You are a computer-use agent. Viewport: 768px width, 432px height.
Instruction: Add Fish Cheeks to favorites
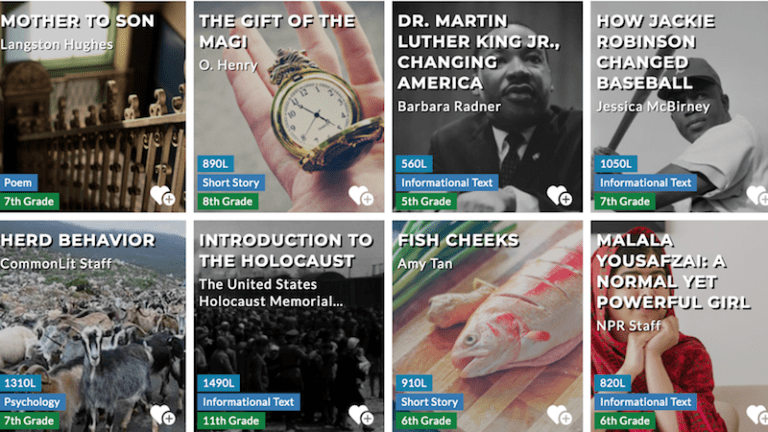click(x=559, y=415)
